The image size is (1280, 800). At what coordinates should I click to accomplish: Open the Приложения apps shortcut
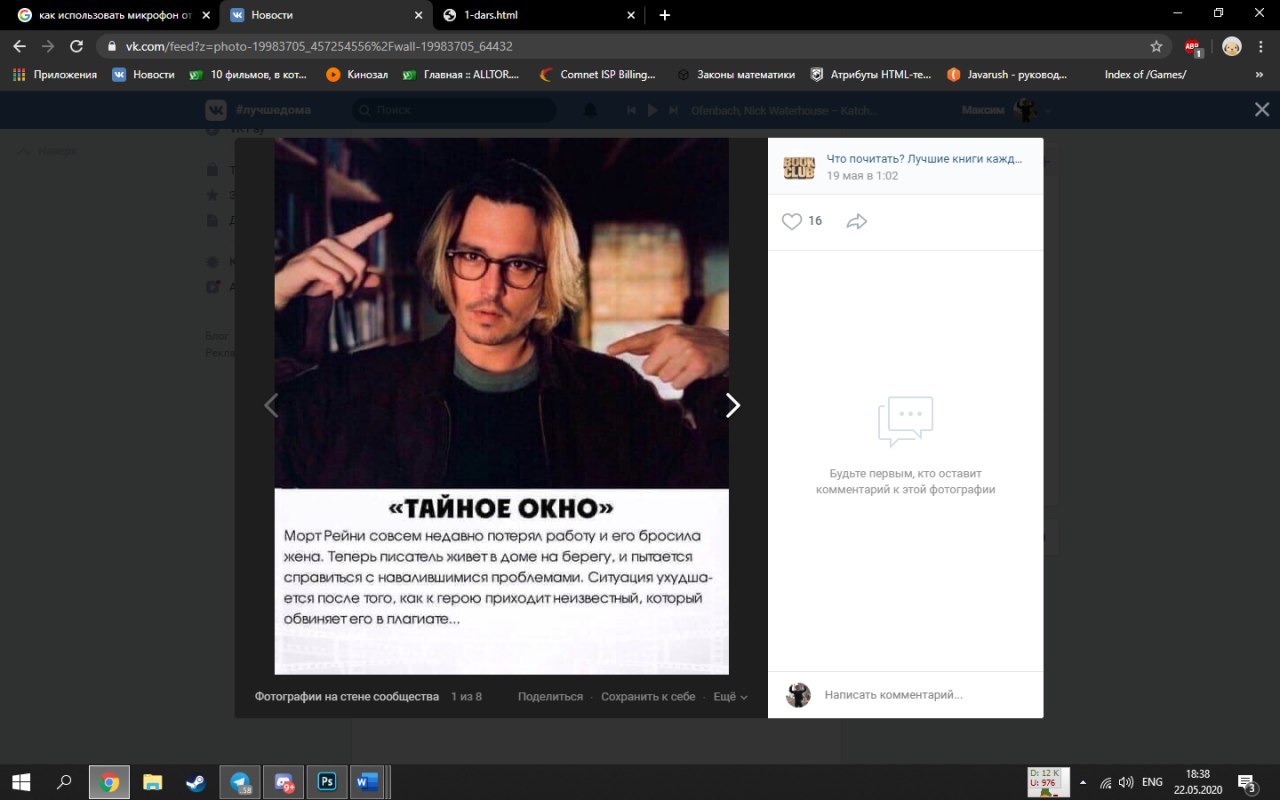(55, 74)
